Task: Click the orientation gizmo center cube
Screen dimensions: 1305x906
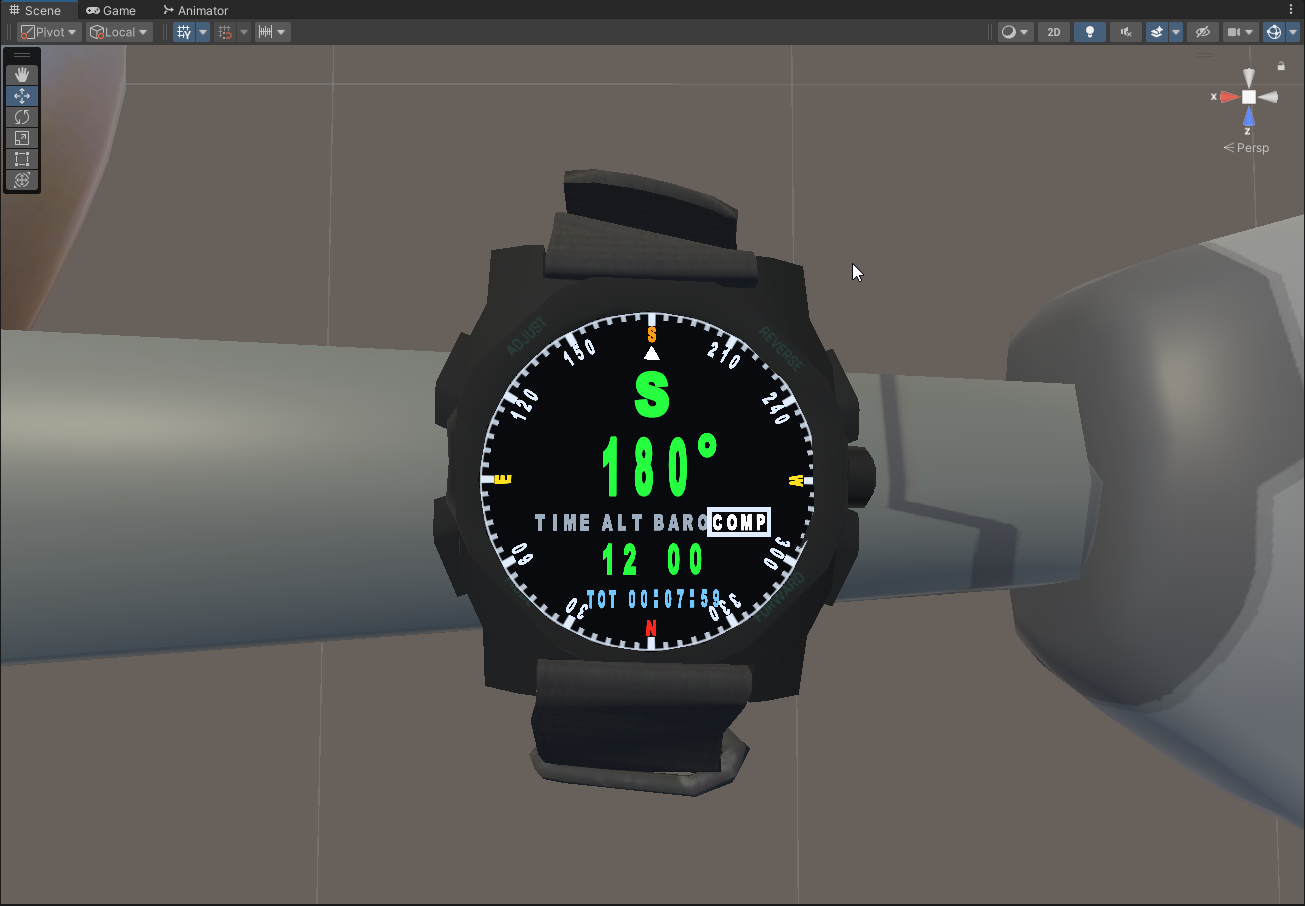Action: (x=1249, y=97)
